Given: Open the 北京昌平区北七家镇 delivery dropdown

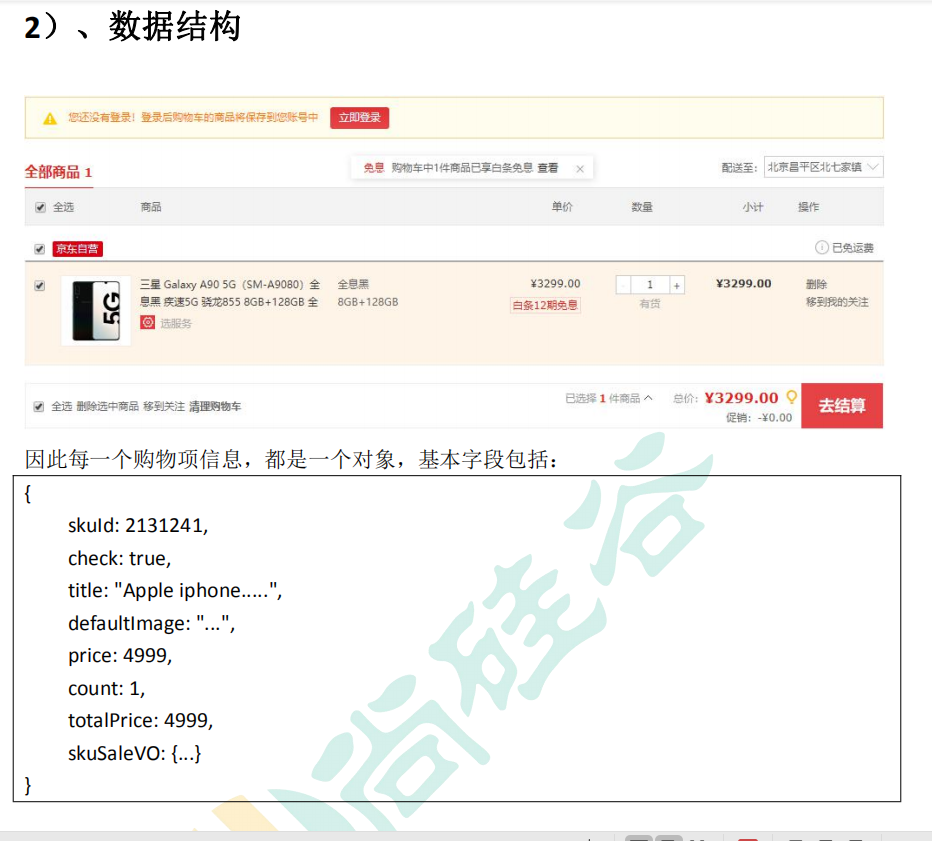Looking at the screenshot, I should (x=823, y=167).
